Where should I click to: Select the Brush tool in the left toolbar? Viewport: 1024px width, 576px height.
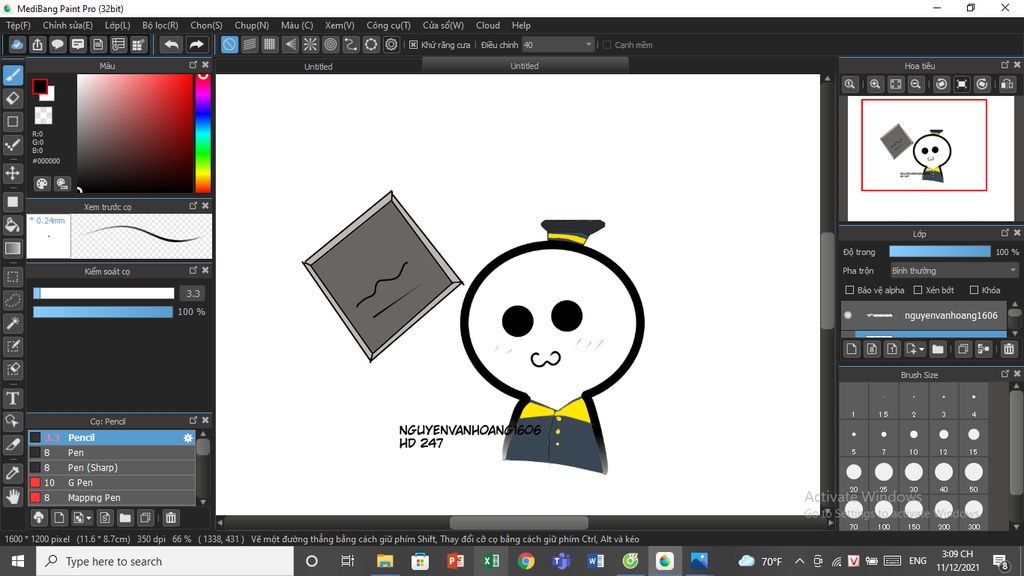(x=12, y=75)
